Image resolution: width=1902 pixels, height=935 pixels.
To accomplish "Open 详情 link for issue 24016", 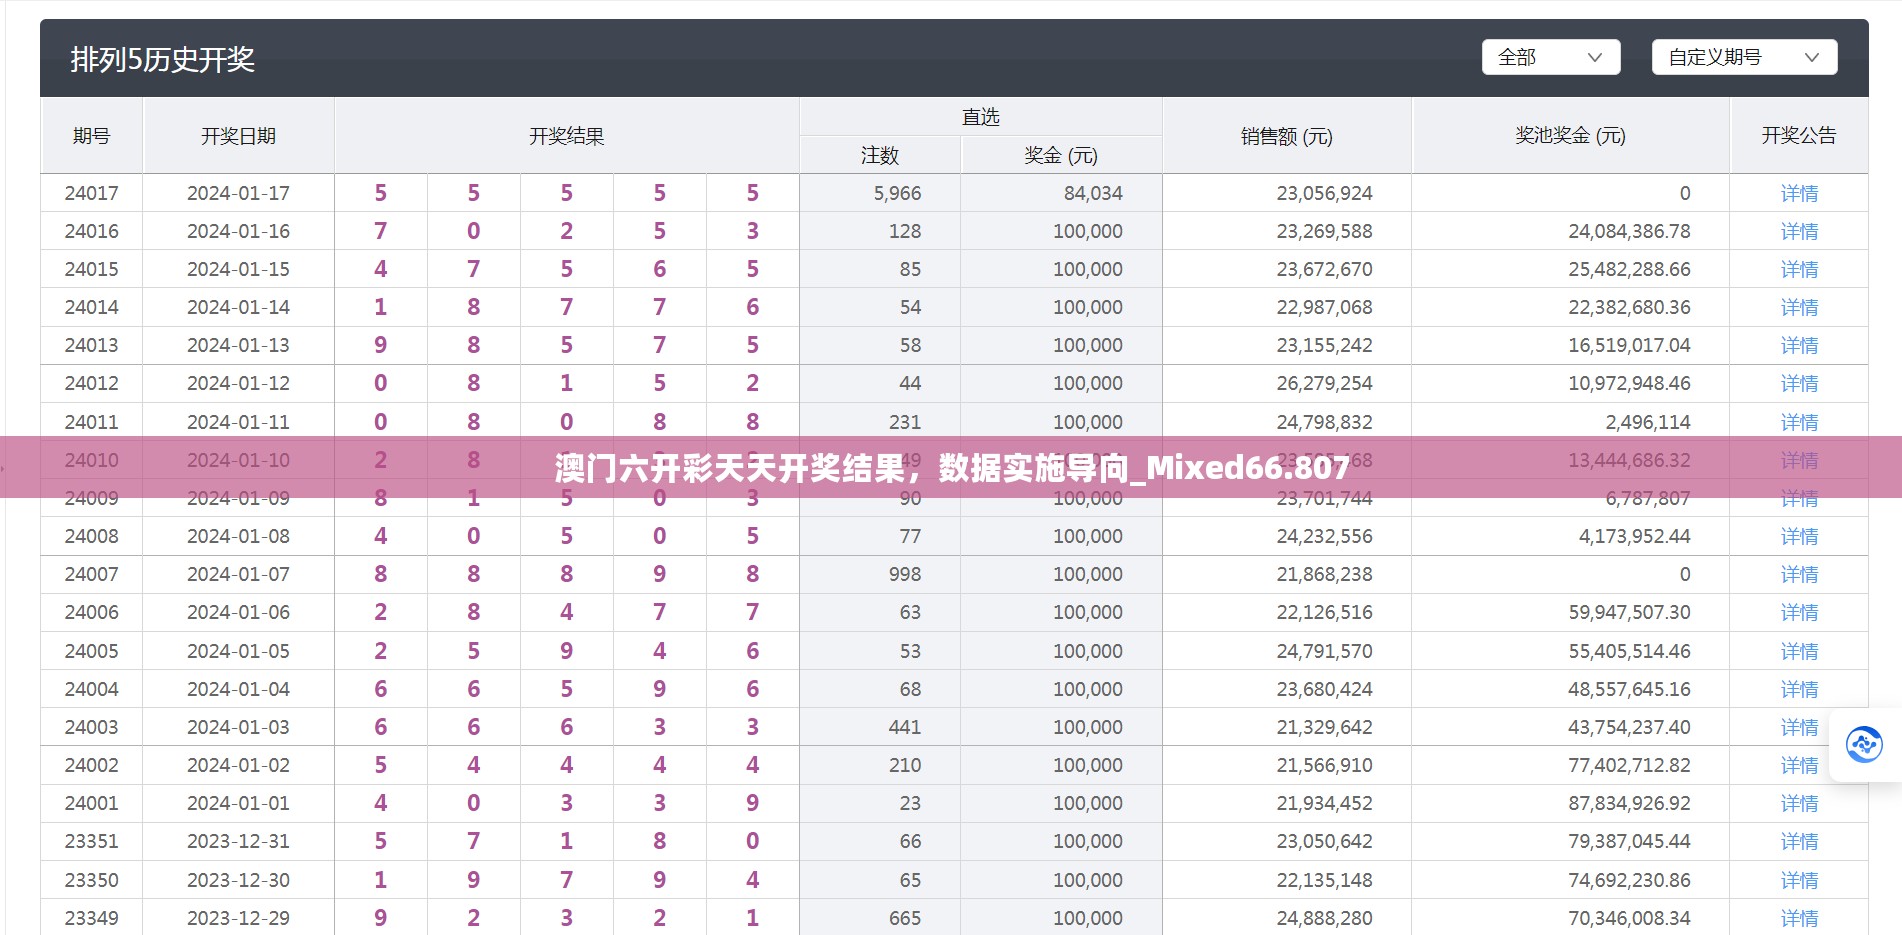I will [1799, 231].
